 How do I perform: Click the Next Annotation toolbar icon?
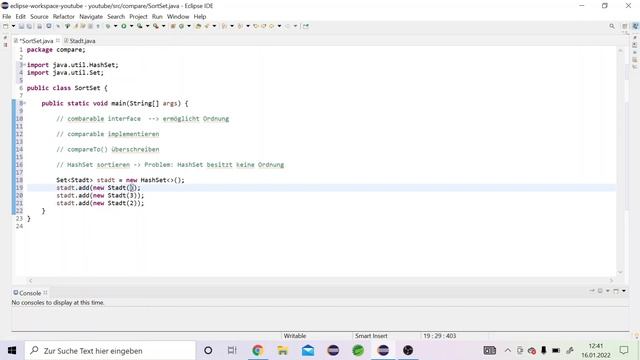(x=224, y=26)
